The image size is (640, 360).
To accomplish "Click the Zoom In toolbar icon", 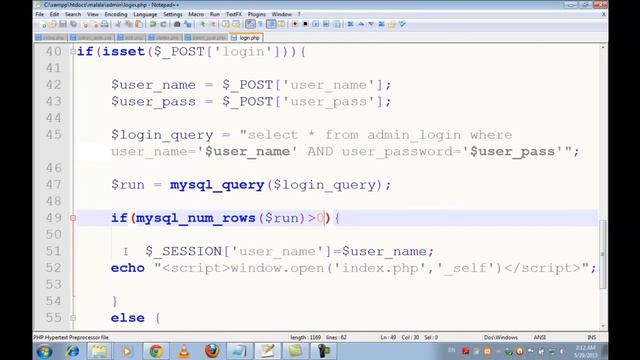I will click(202, 24).
